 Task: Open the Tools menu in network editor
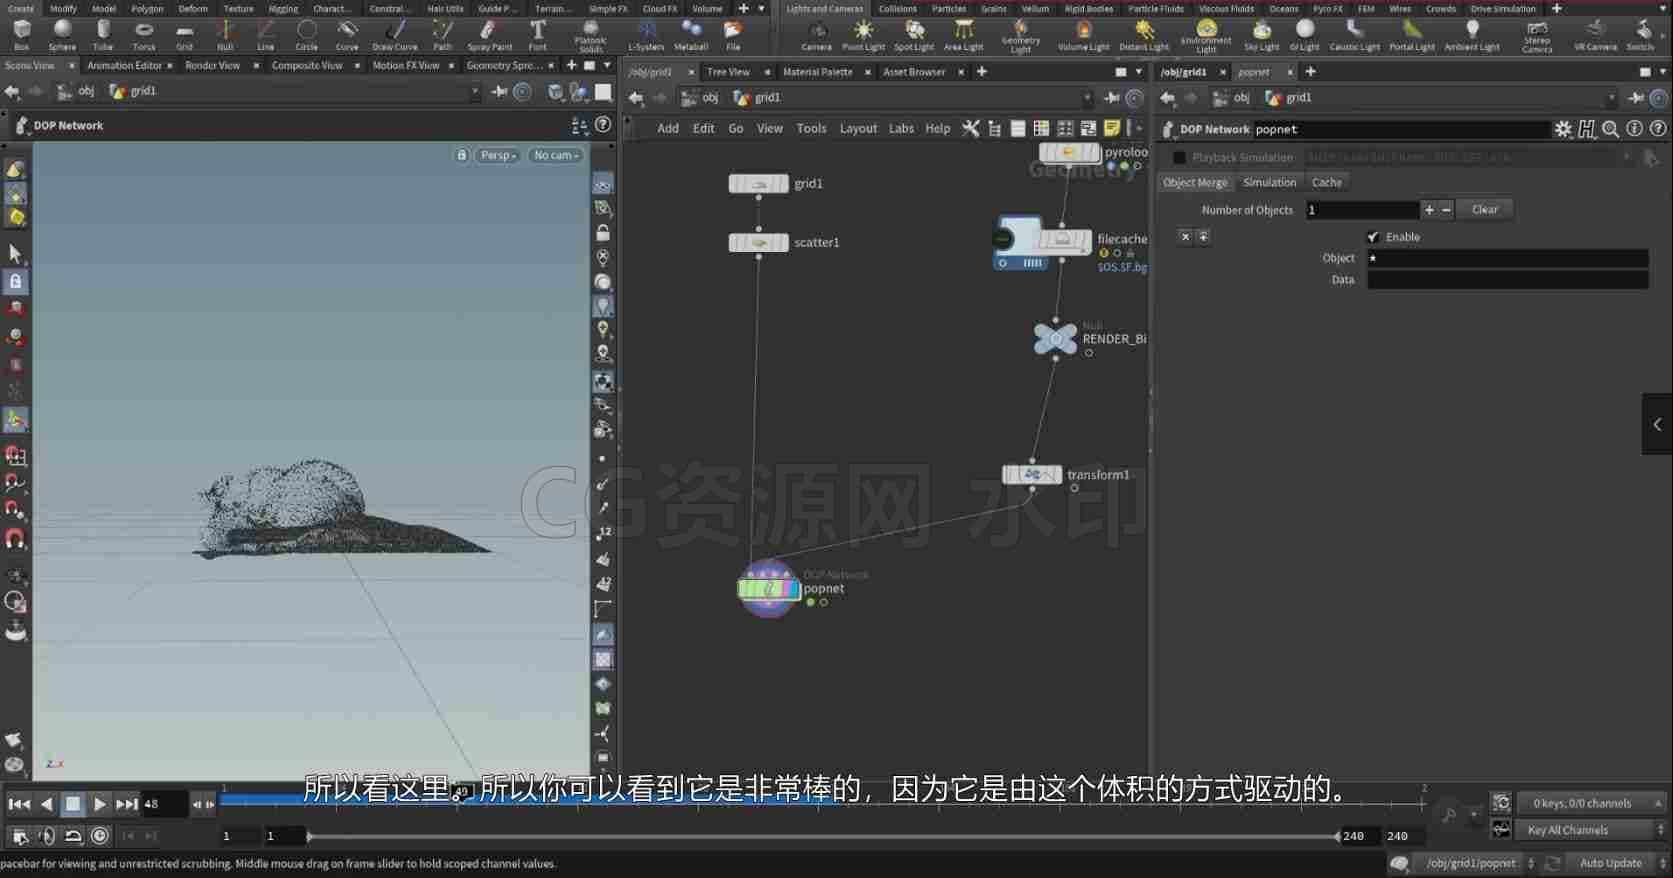pyautogui.click(x=811, y=128)
